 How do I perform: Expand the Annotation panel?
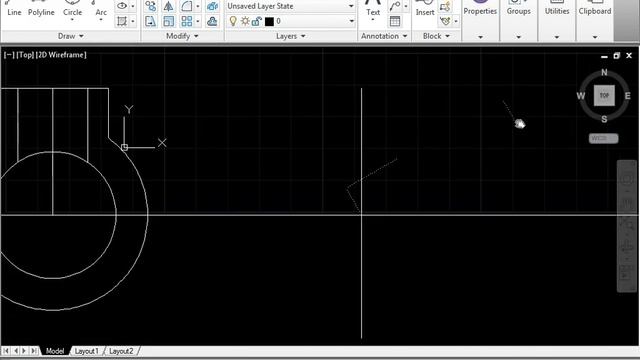click(x=384, y=36)
